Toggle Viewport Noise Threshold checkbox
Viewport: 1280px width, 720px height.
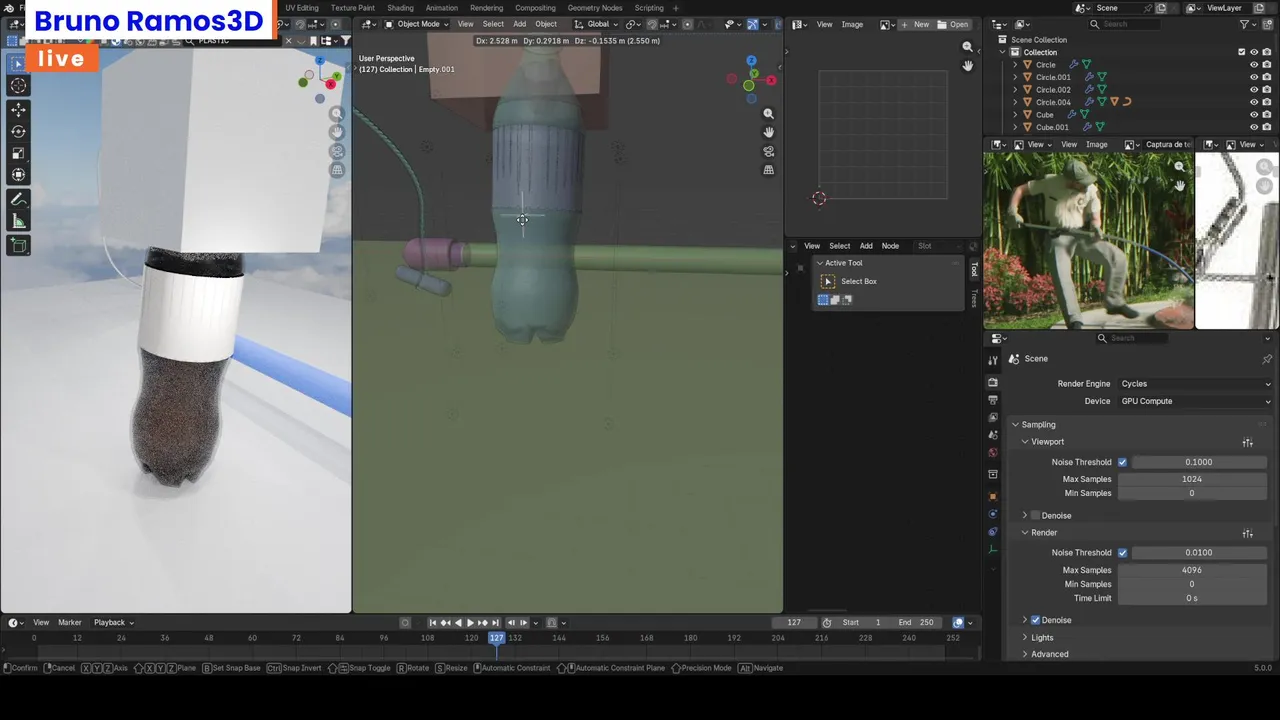point(1122,462)
